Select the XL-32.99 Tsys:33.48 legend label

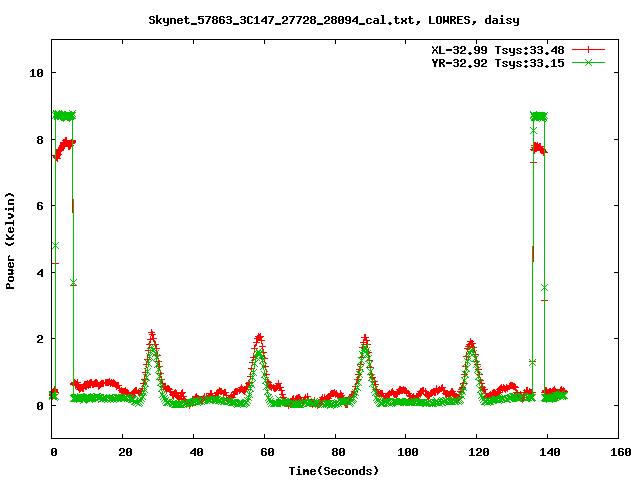(x=498, y=49)
